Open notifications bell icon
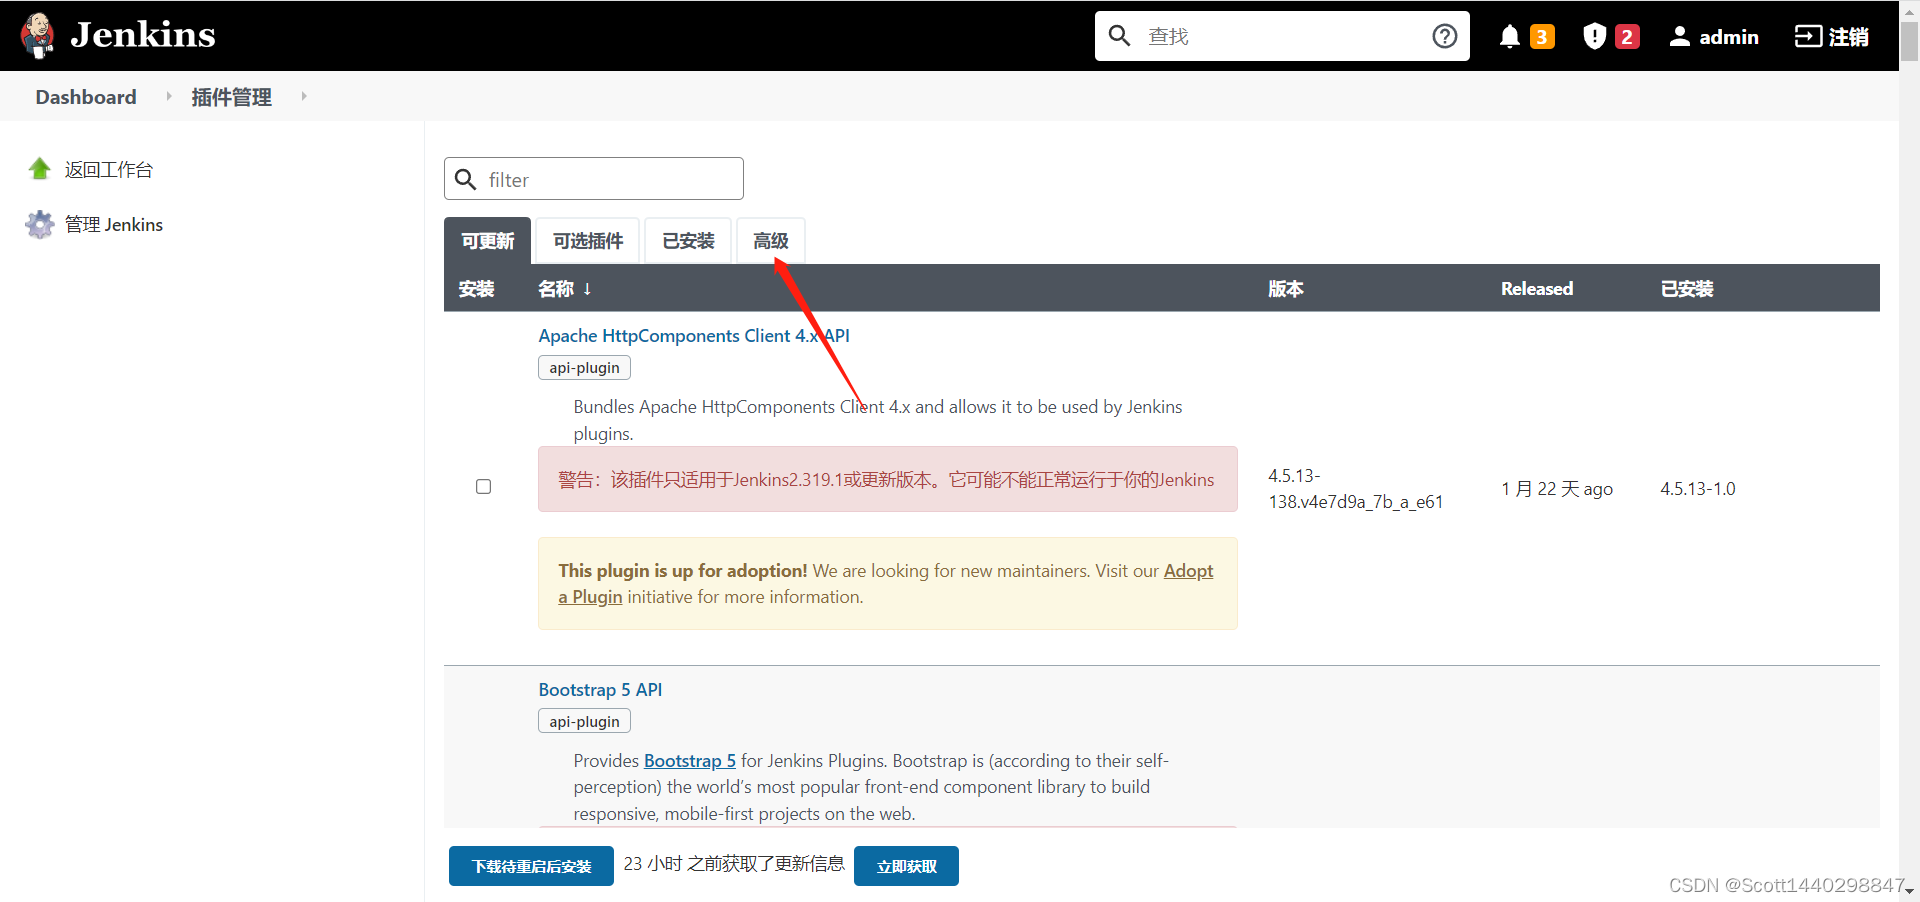1920x902 pixels. [1509, 37]
